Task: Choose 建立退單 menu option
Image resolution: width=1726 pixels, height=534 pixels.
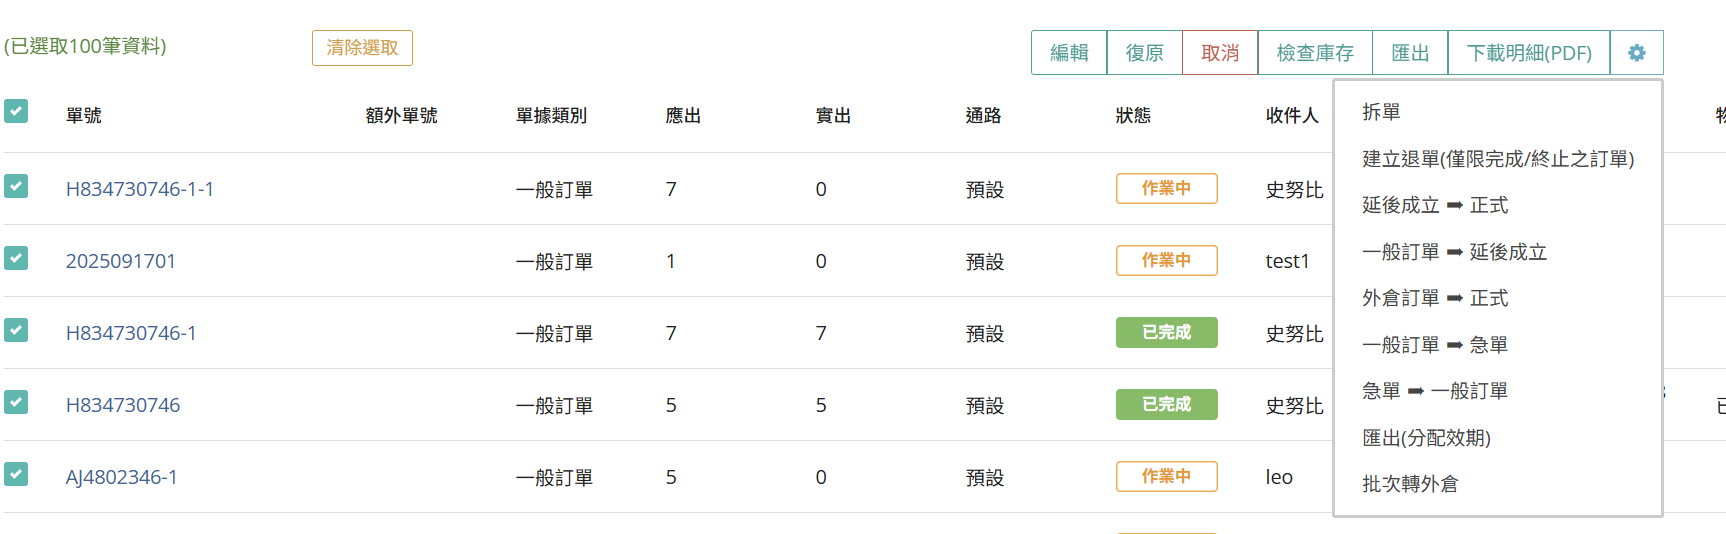Action: pyautogui.click(x=1497, y=159)
